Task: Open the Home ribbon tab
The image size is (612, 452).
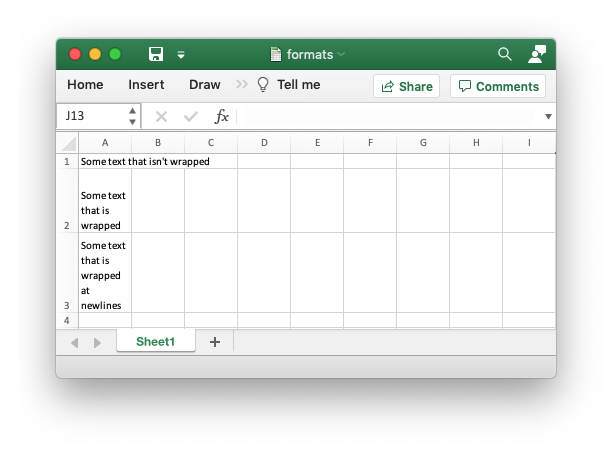Action: tap(85, 85)
